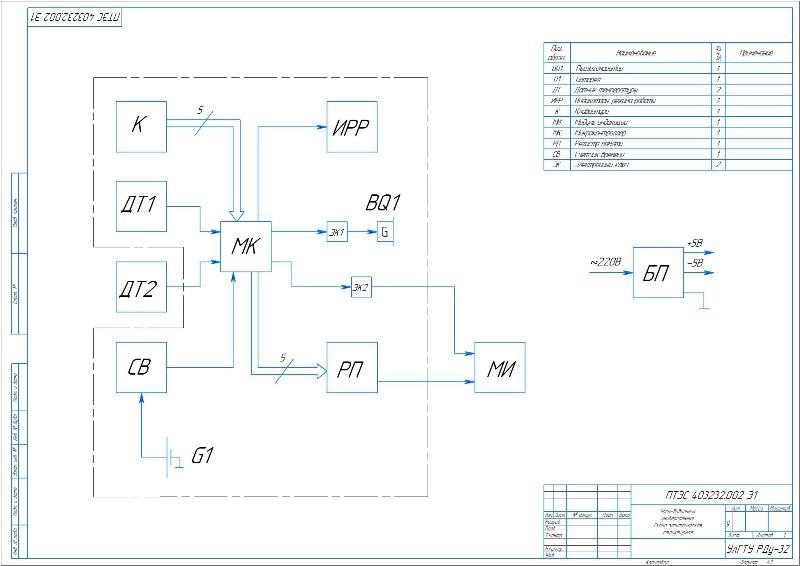
Task: Click the Примечание table header
Action: pos(757,53)
